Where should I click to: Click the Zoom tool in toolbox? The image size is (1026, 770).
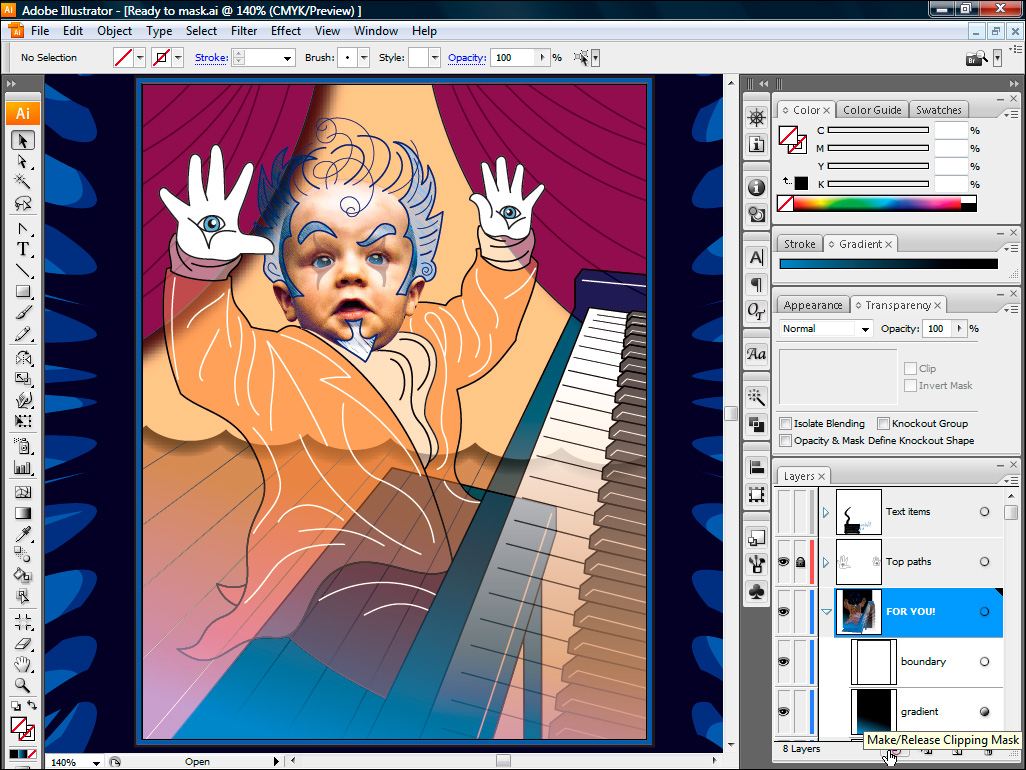pyautogui.click(x=23, y=686)
